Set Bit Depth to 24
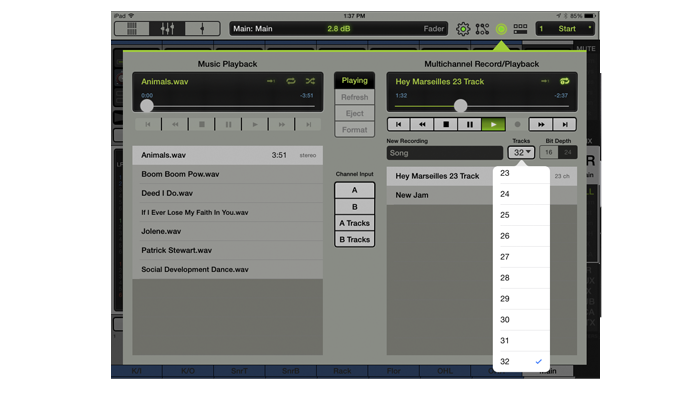The width and height of the screenshot is (700, 395). [x=567, y=152]
